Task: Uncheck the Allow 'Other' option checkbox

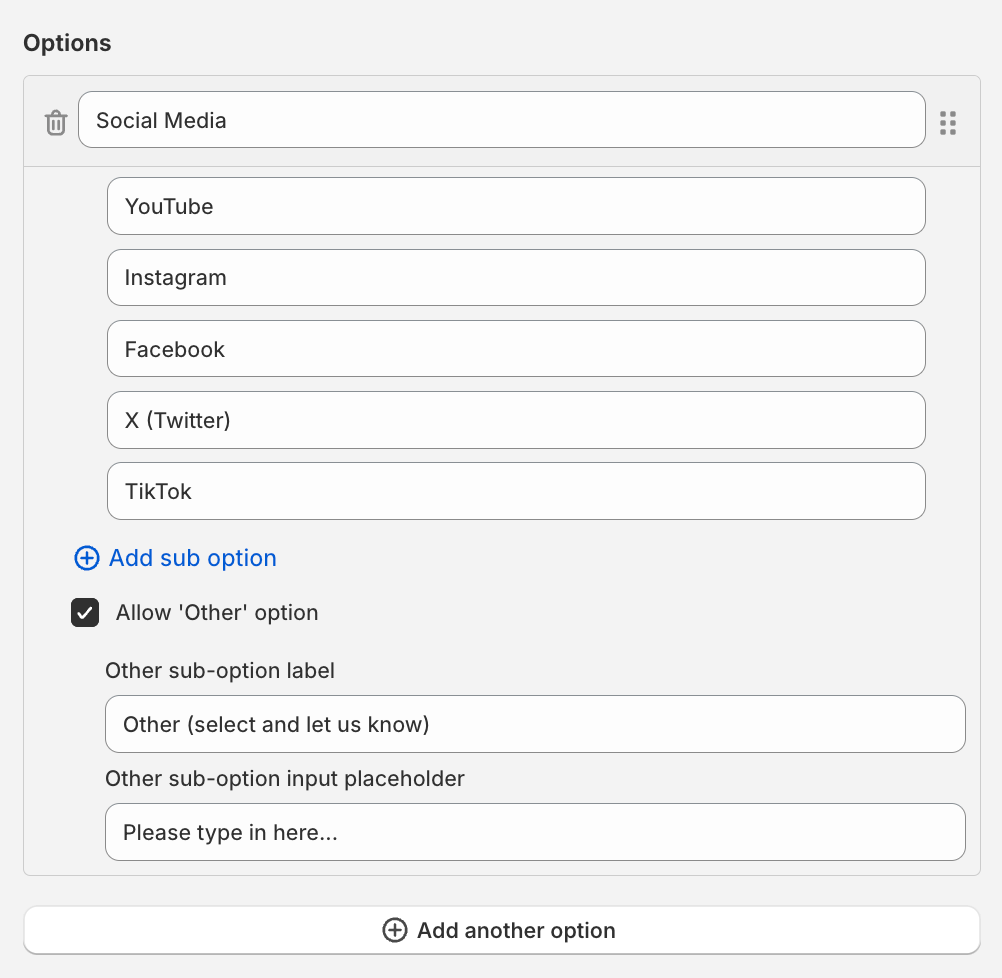Action: pos(85,612)
